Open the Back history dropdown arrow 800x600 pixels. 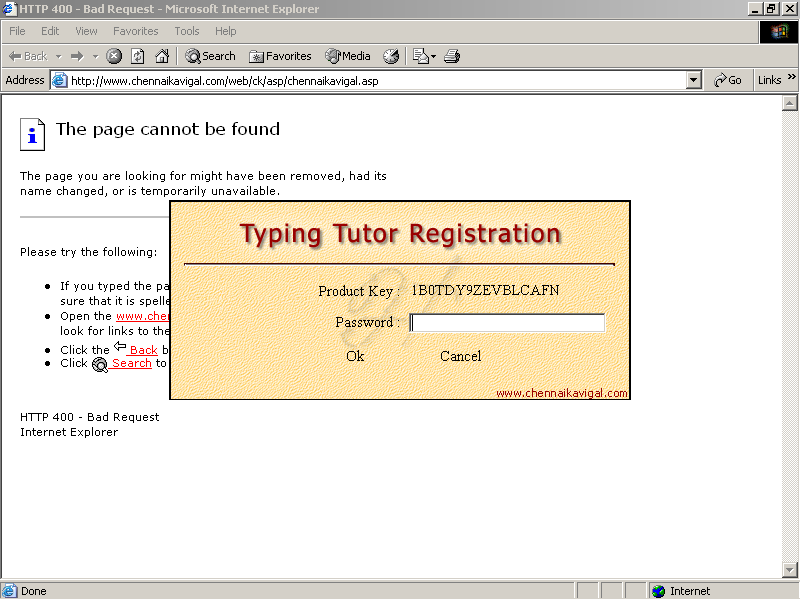[59, 56]
